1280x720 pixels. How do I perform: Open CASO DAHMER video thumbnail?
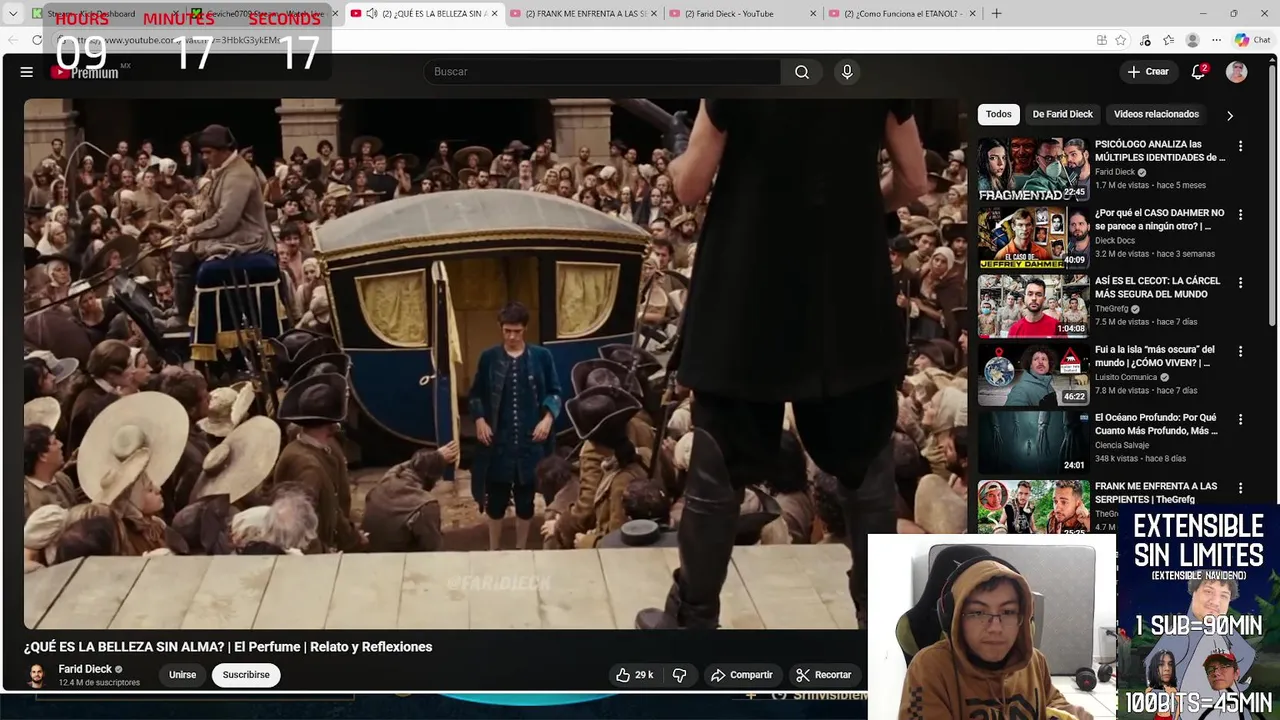coord(1033,237)
